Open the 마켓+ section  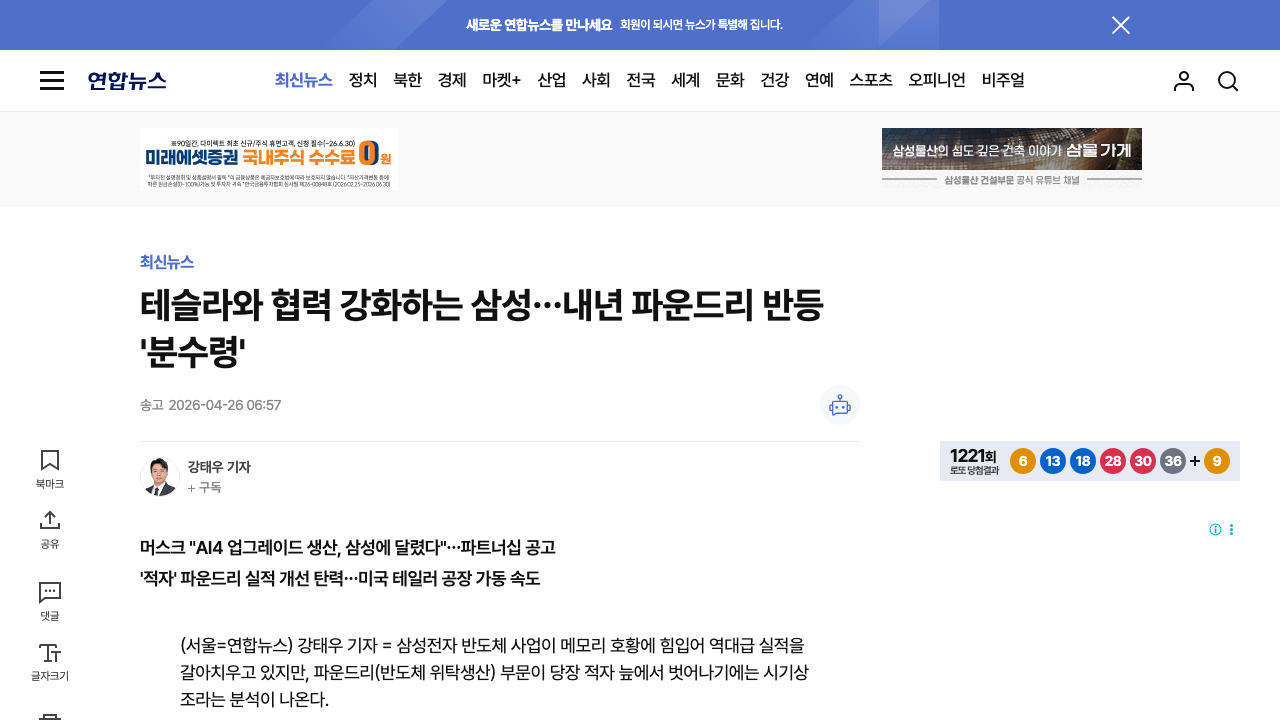pos(502,81)
